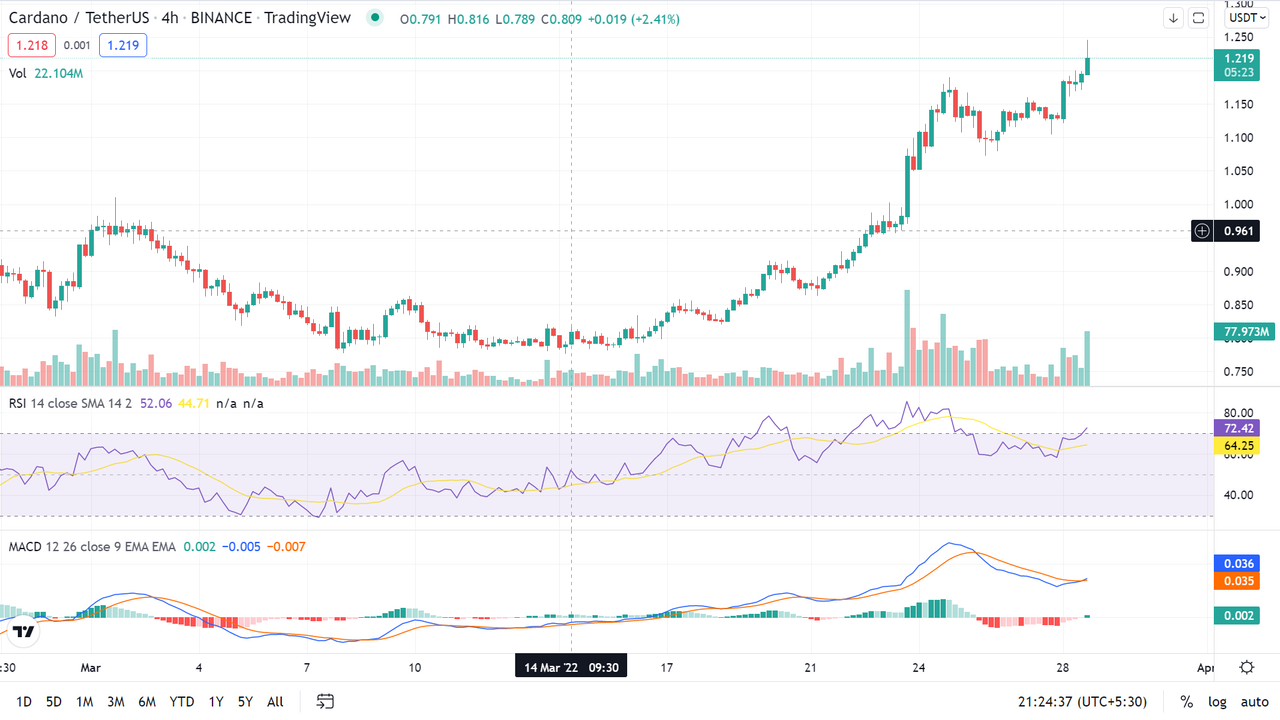Click the crosshair plus icon beside 0.961
The width and height of the screenshot is (1280, 720).
(x=1202, y=231)
